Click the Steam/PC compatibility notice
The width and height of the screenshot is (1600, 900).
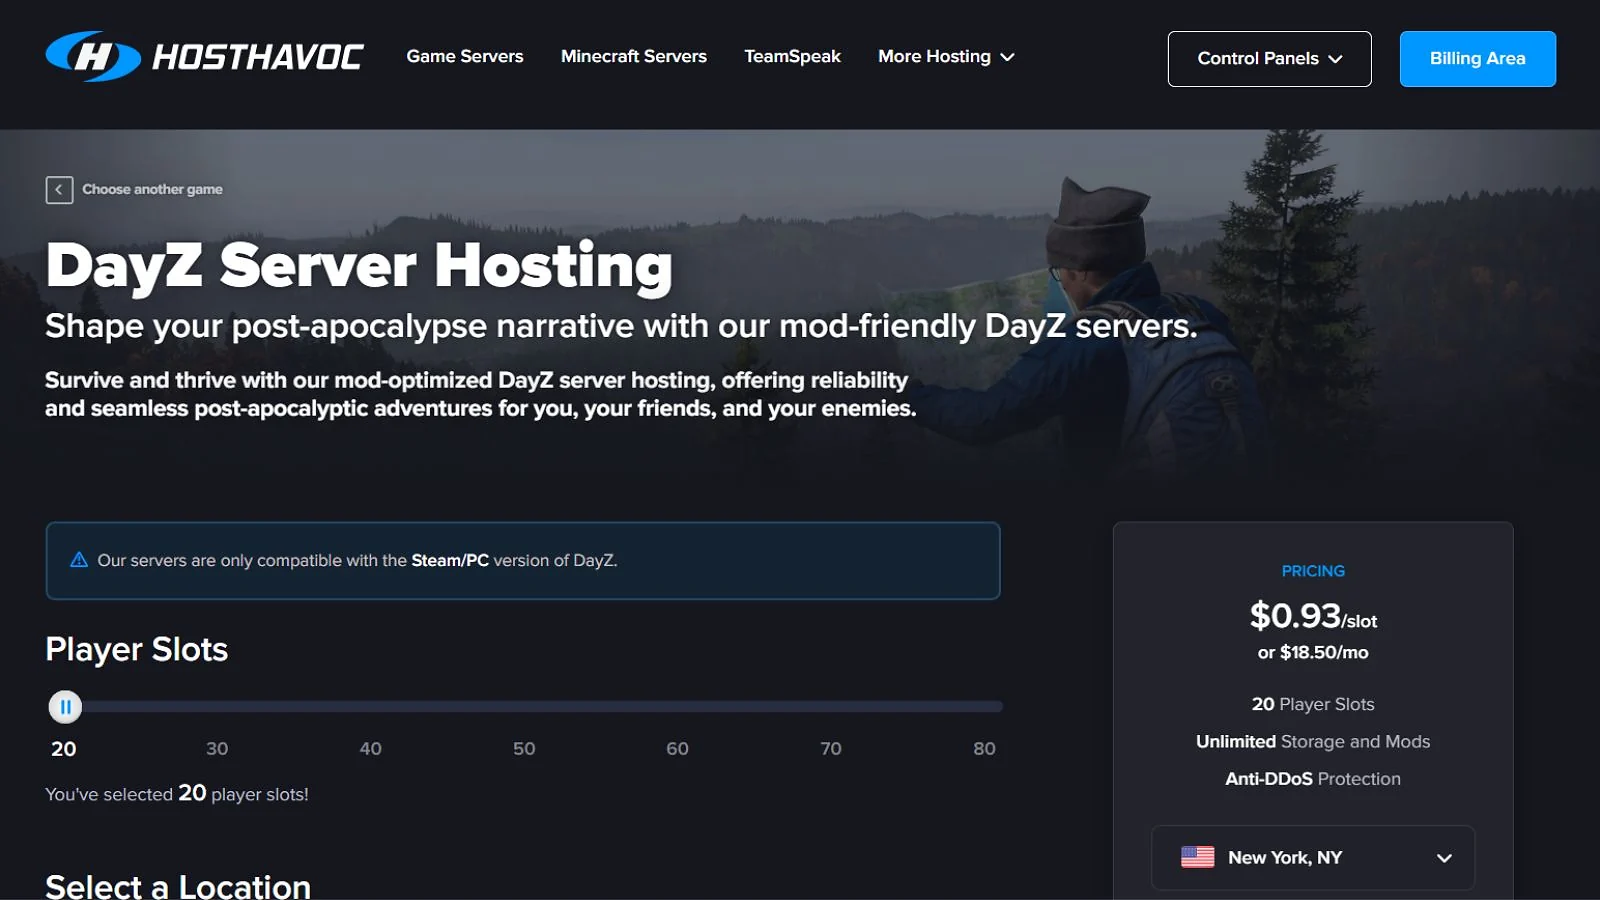pyautogui.click(x=523, y=561)
